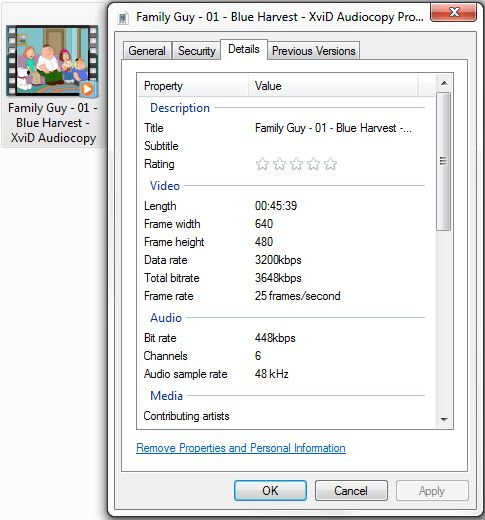Click the Apply button
Screen dimensions: 485x520
click(x=432, y=490)
